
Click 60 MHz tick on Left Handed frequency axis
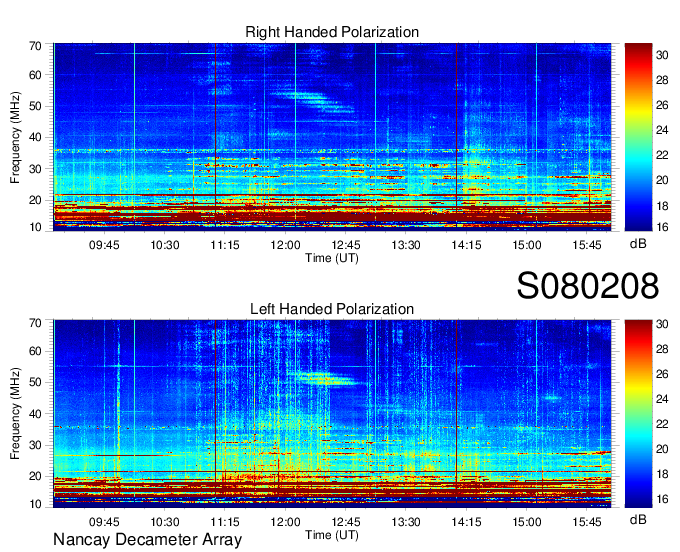[35, 351]
